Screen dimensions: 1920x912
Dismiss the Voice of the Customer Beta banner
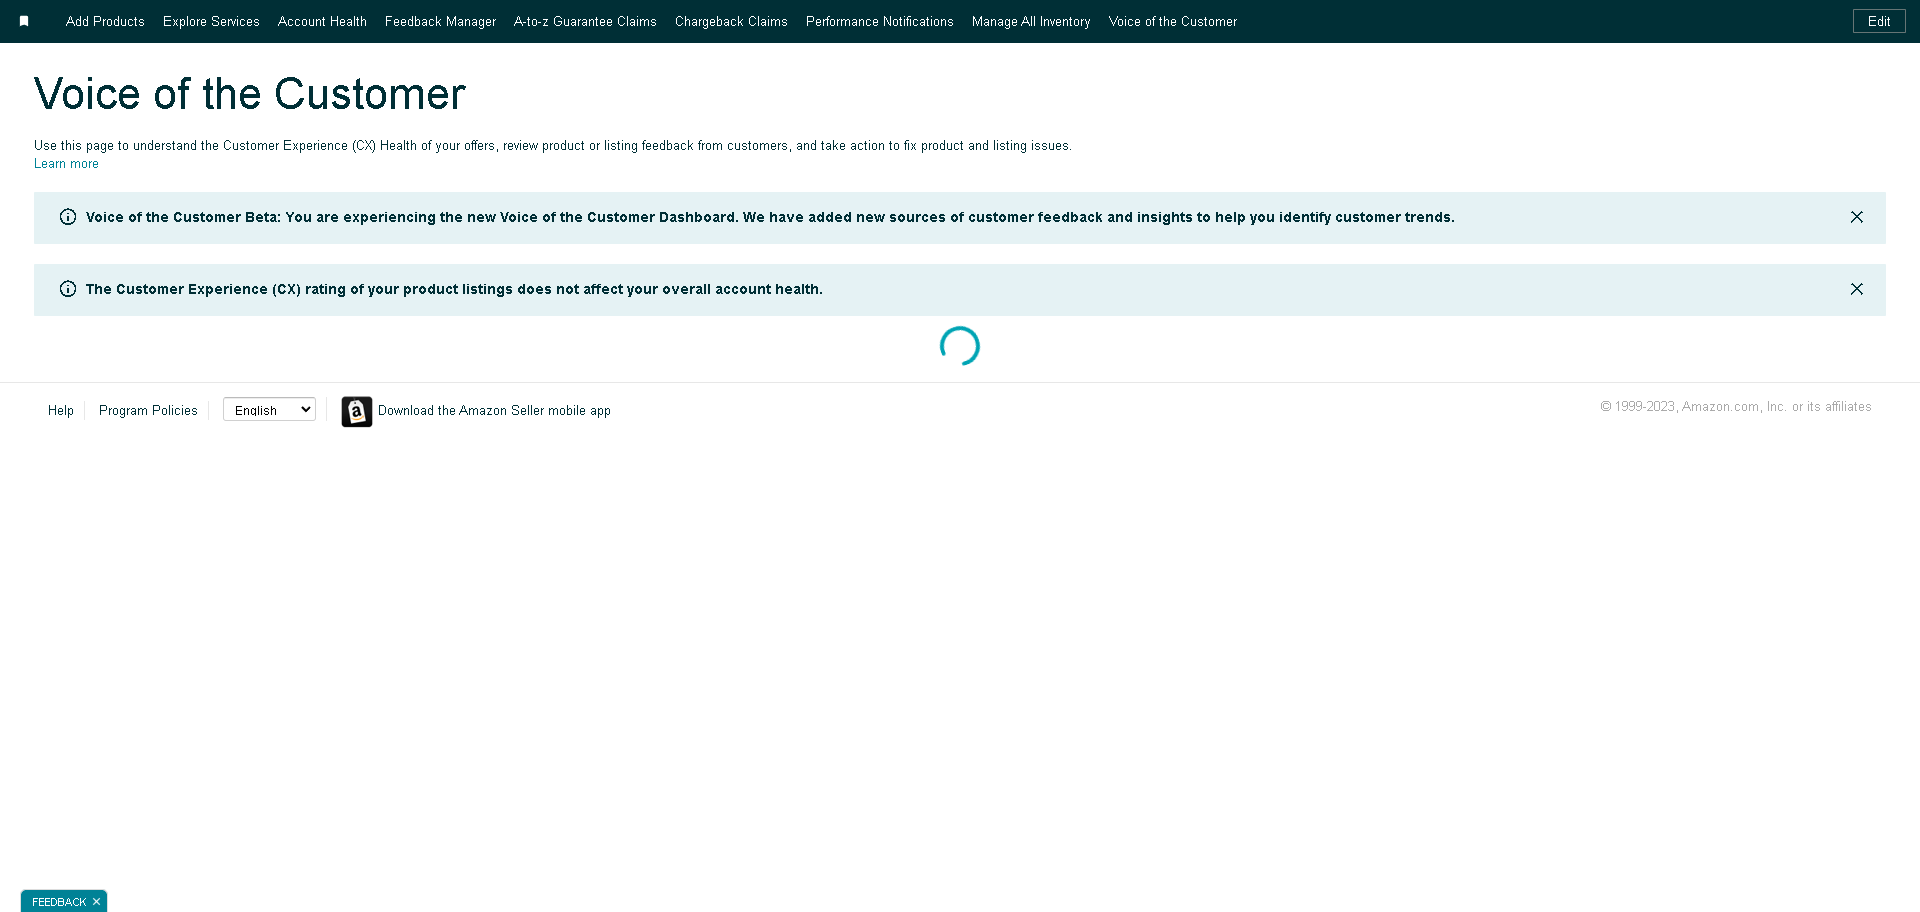pos(1856,217)
